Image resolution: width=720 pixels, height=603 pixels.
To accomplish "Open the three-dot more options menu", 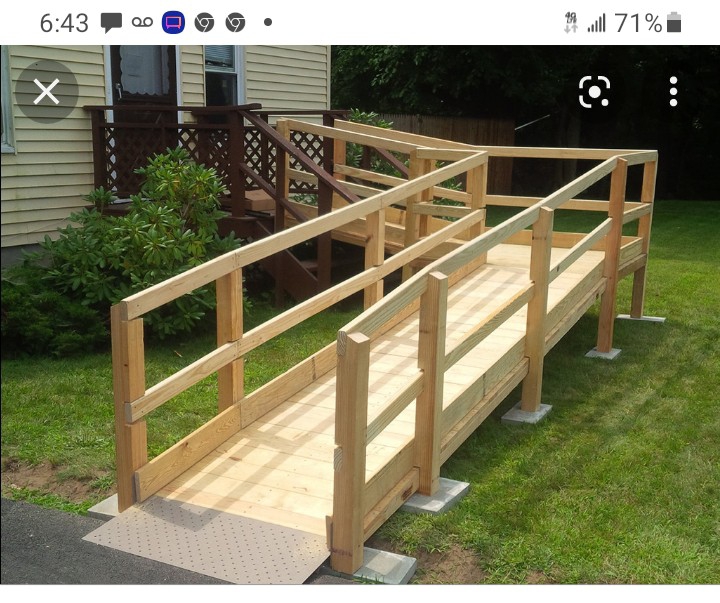I will coord(673,91).
